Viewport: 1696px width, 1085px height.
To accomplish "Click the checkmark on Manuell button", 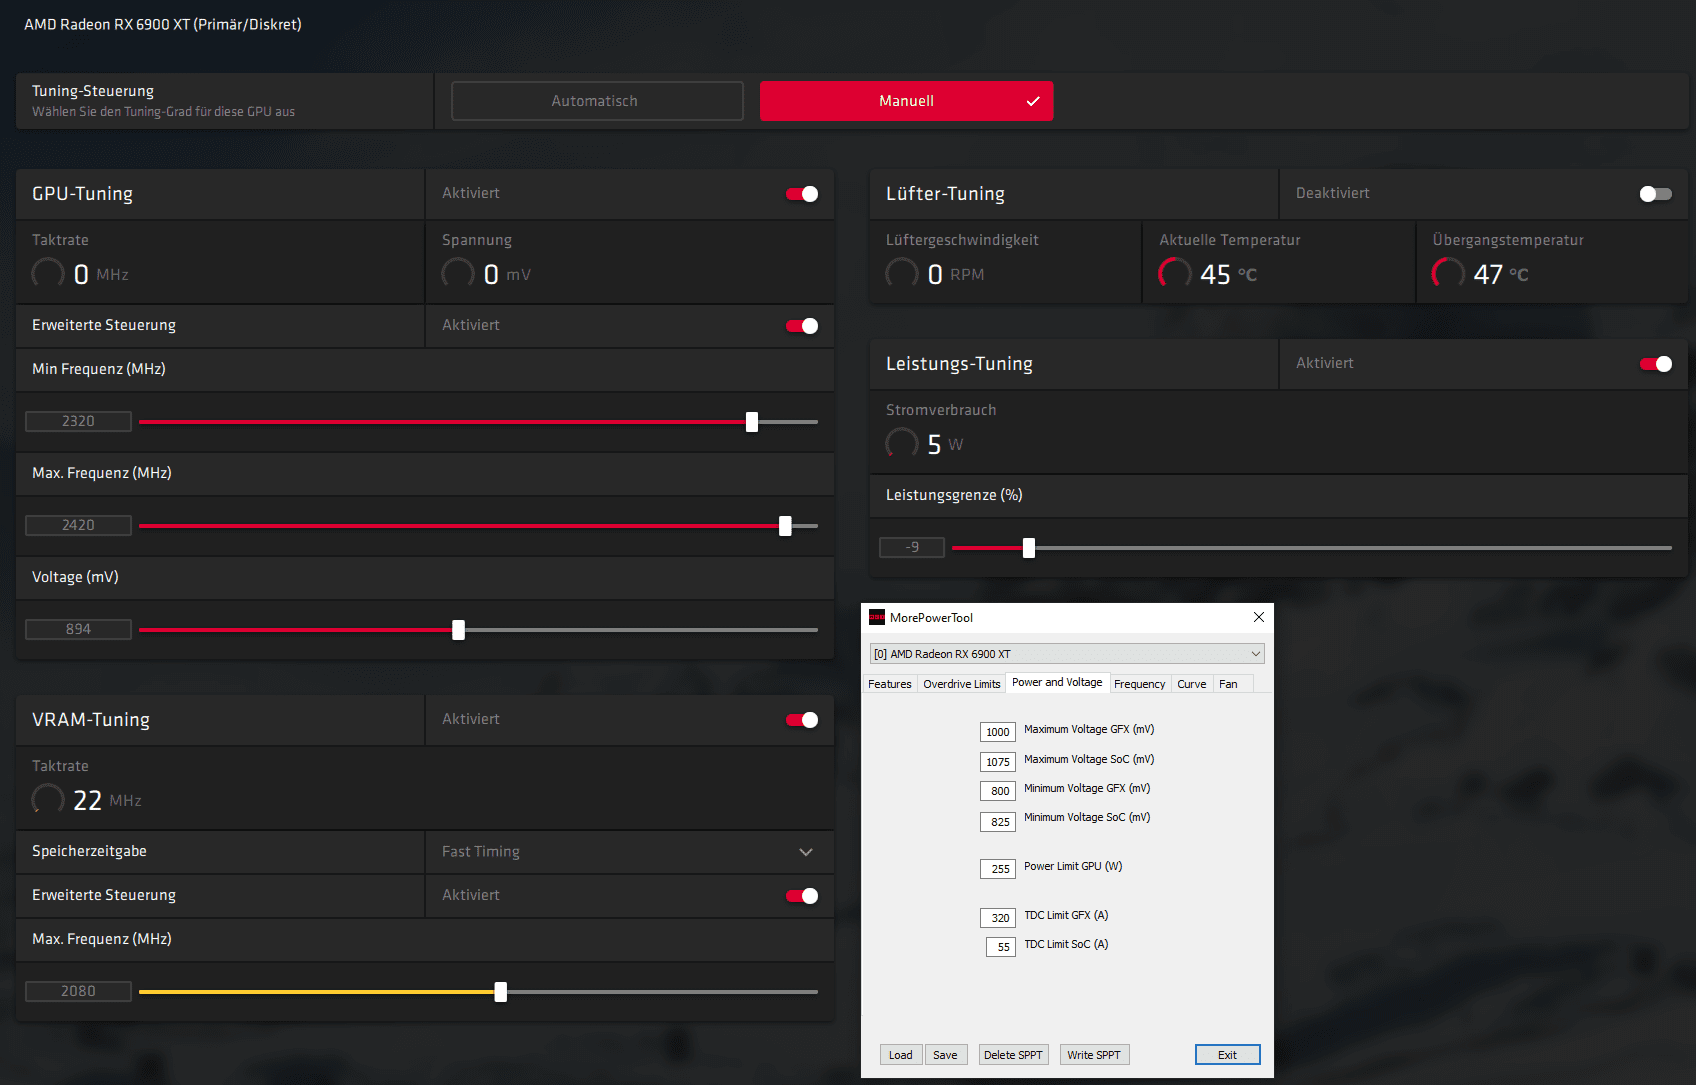I will click(1033, 101).
